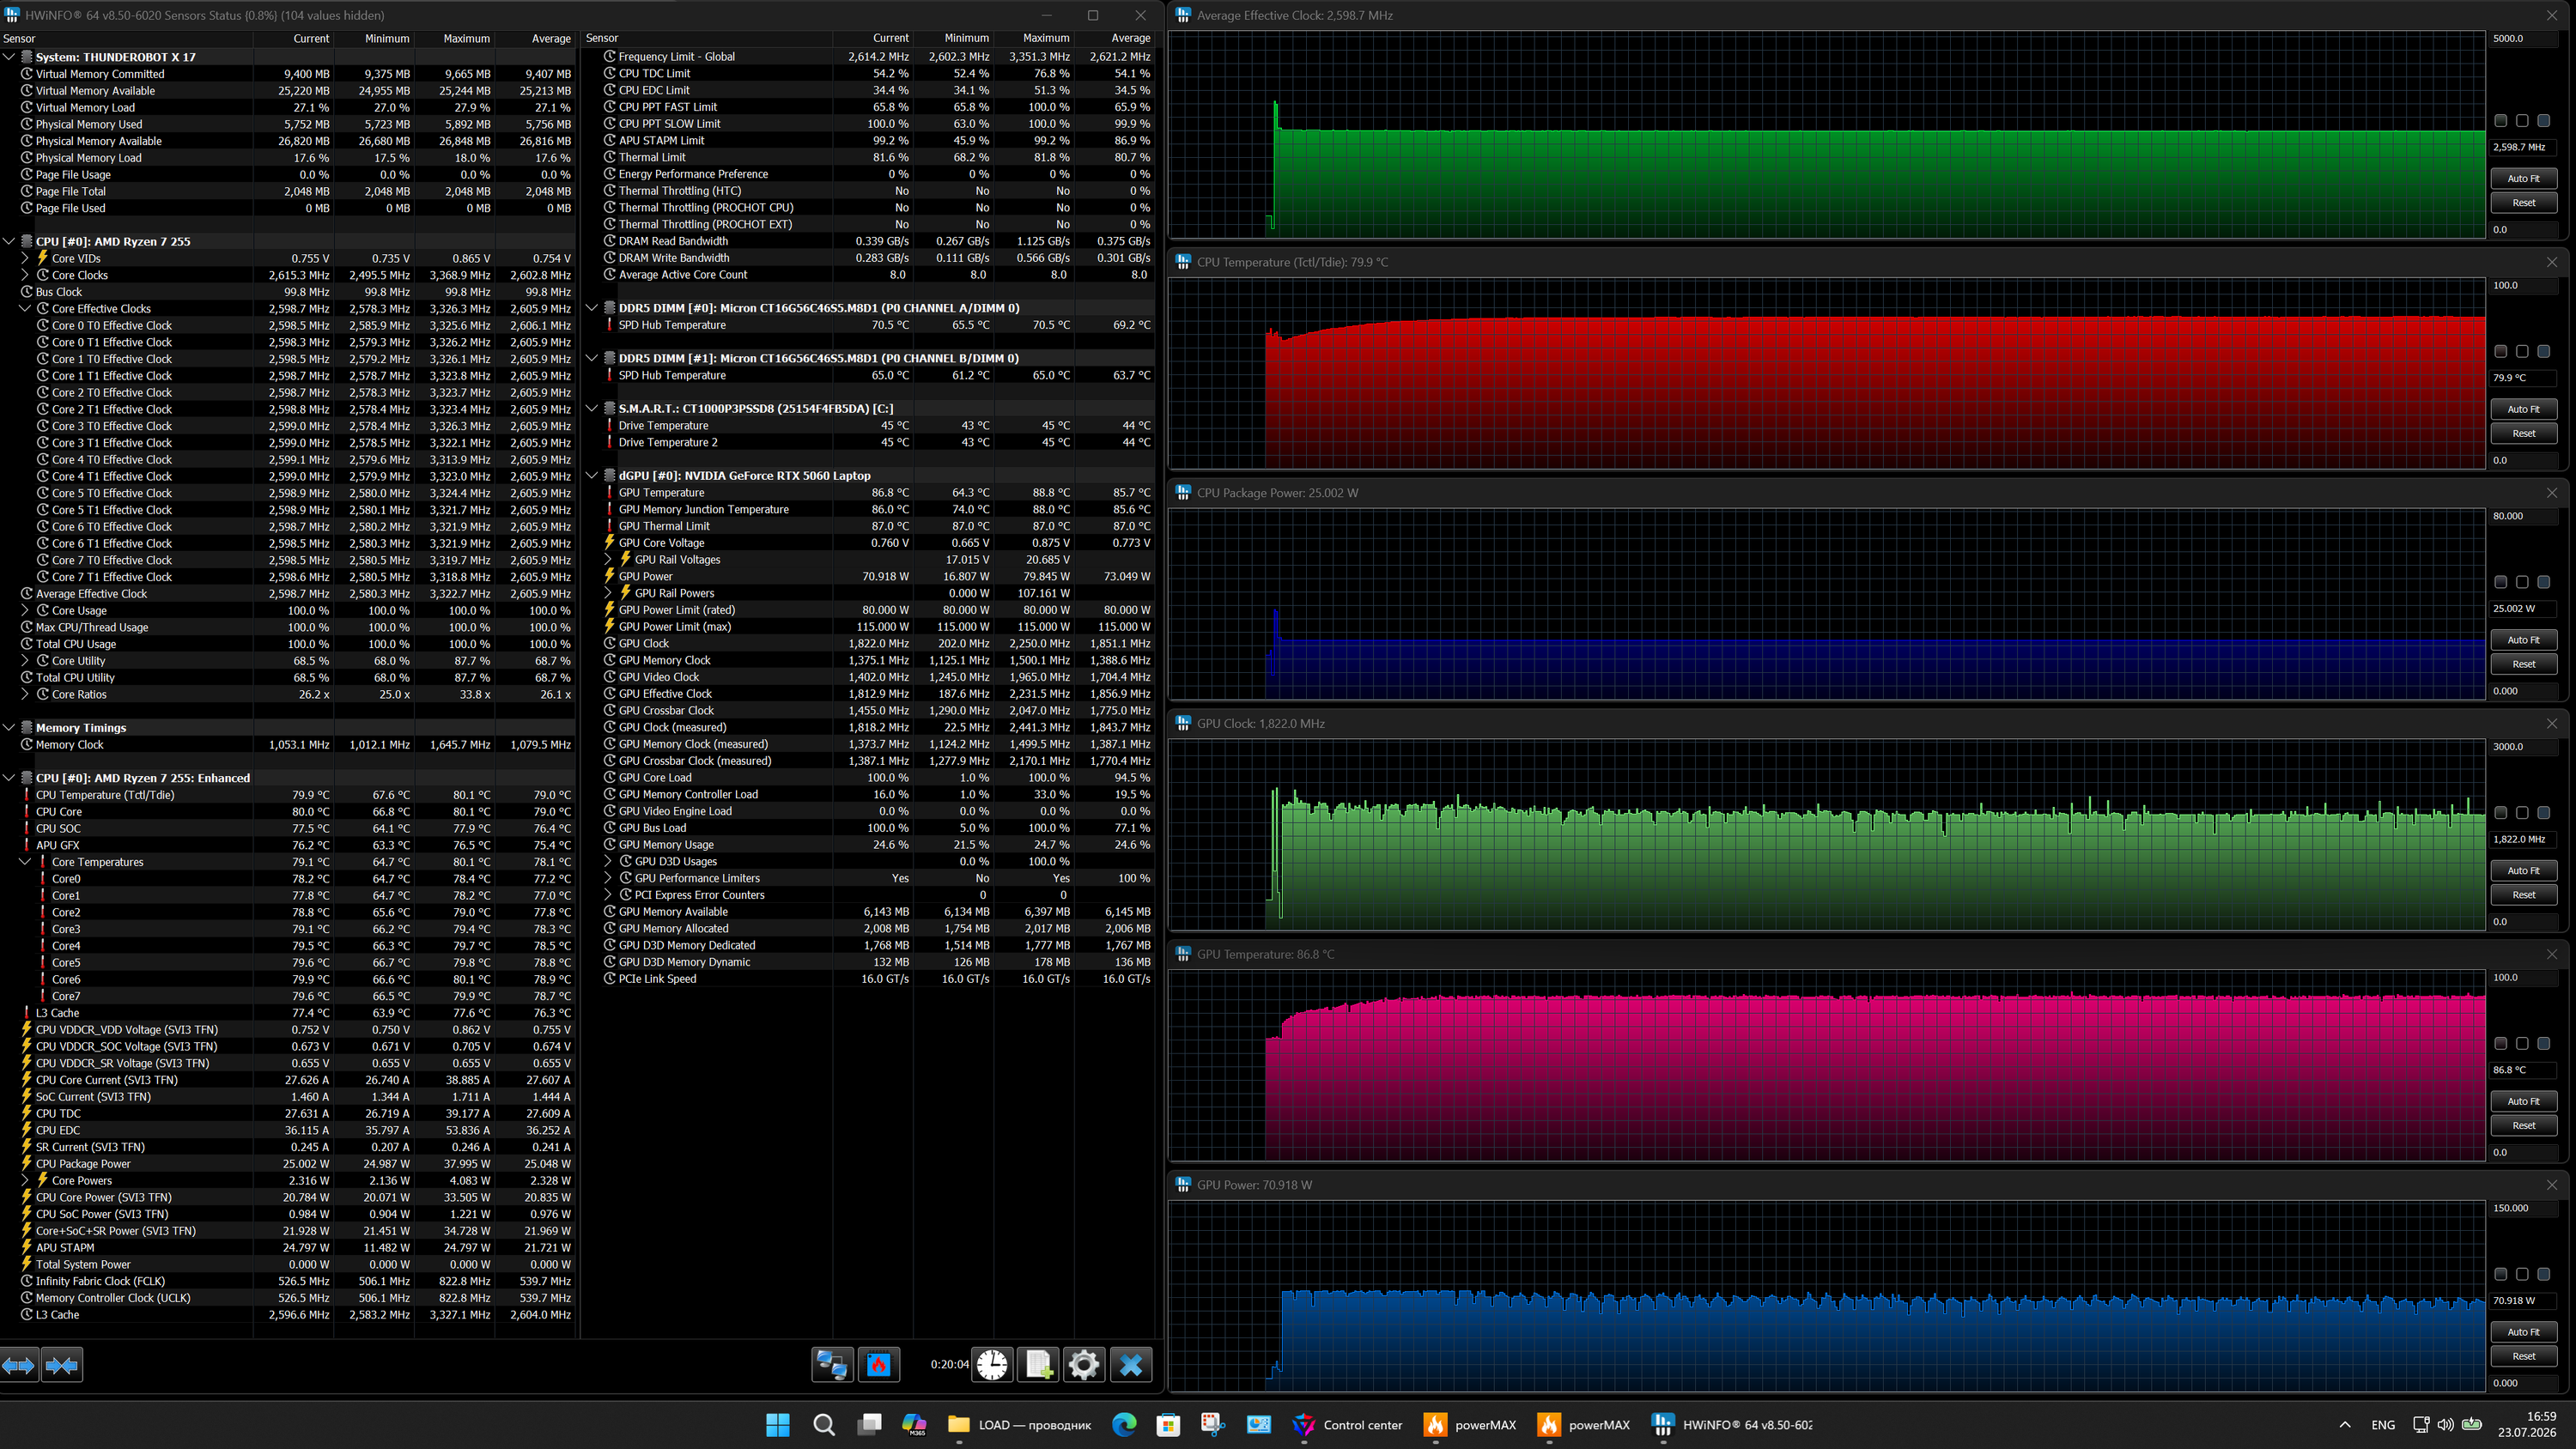Click Reset in Average Effective Clock graph
Viewport: 2576px width, 1449px height.
2523,203
